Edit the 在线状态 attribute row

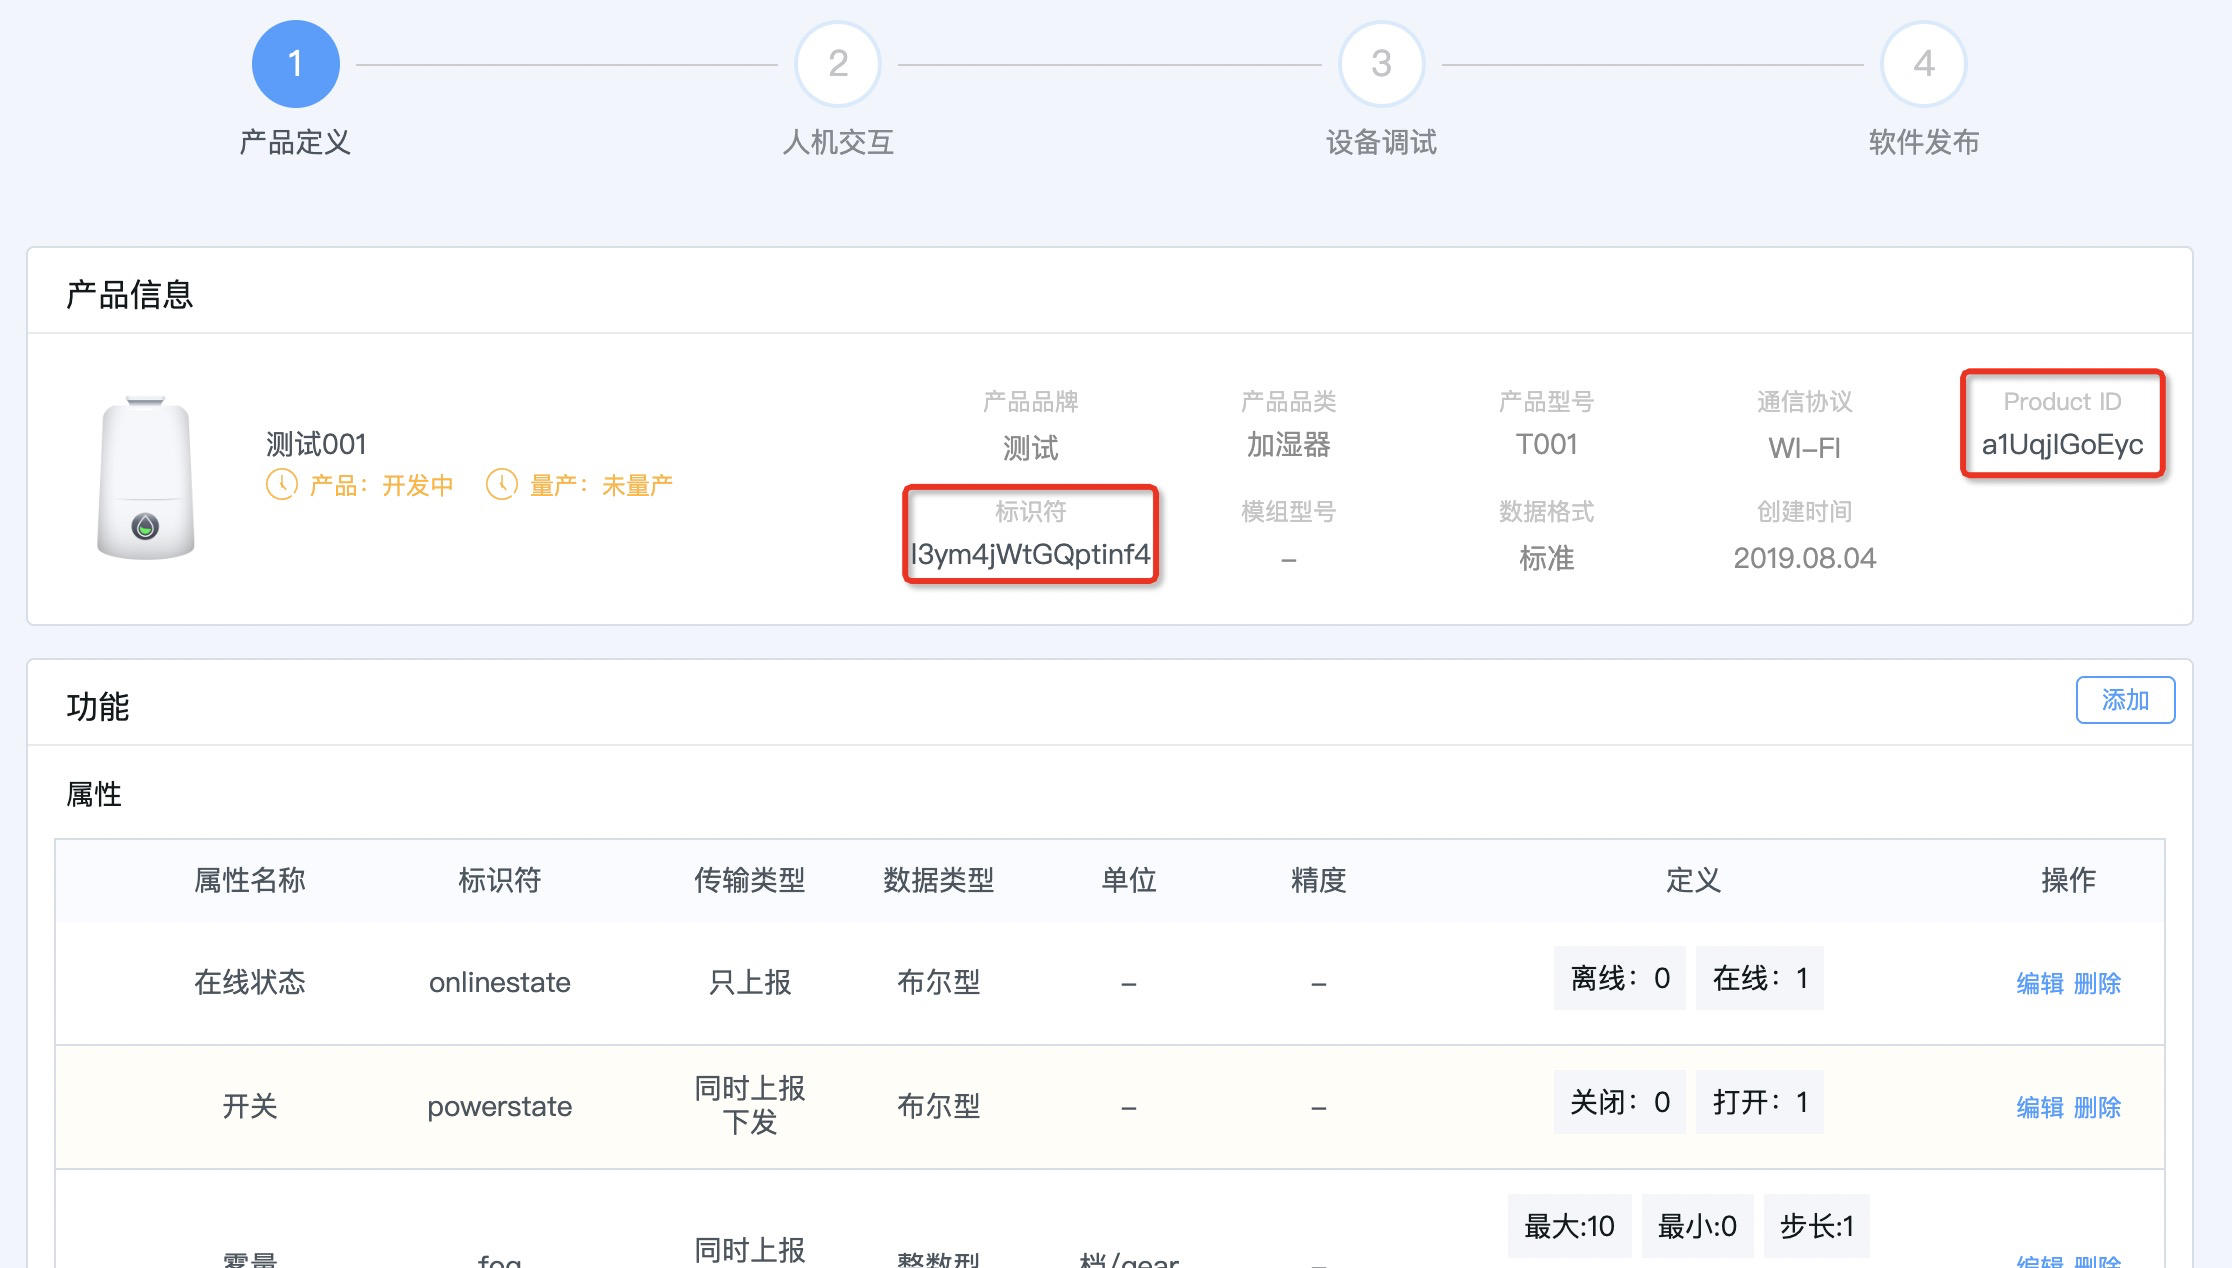click(2040, 983)
